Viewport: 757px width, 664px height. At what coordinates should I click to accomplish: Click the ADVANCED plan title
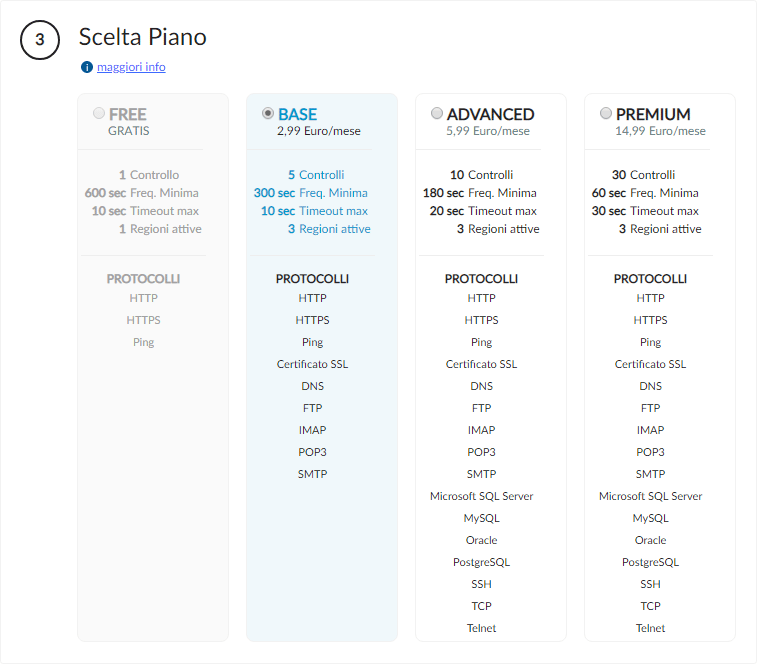[490, 114]
